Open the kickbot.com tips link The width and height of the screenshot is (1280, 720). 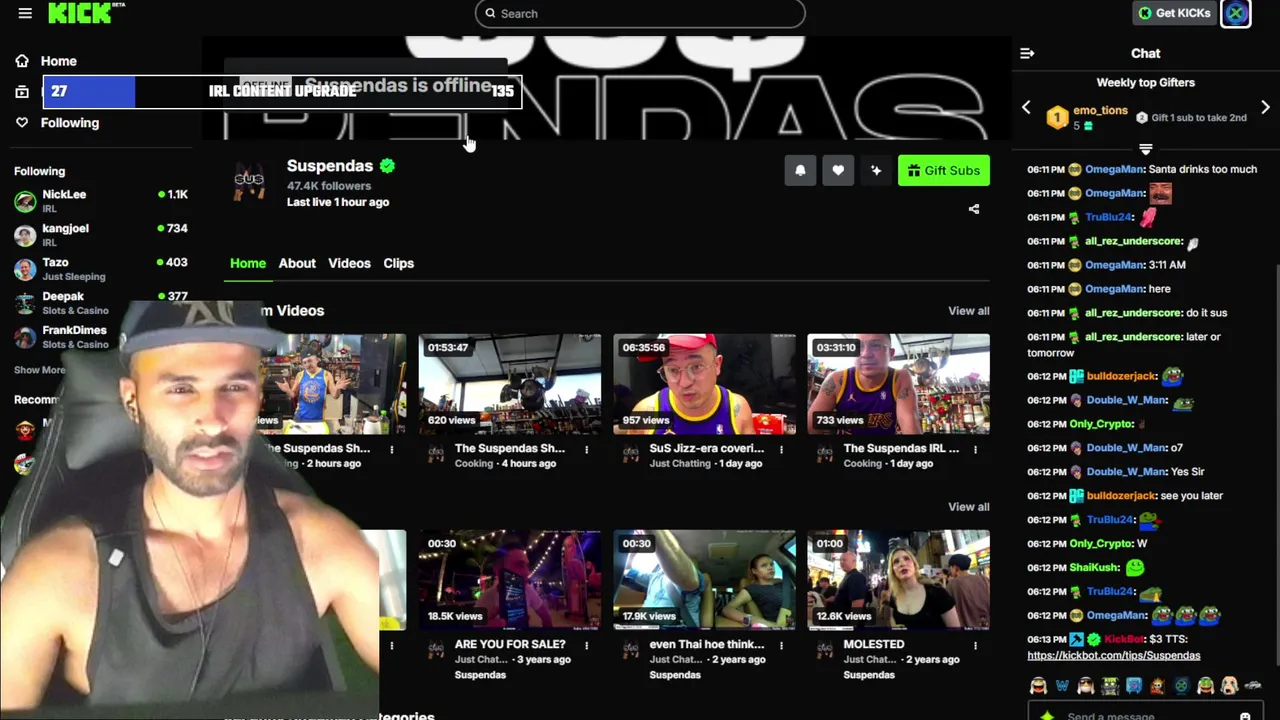tap(1114, 656)
